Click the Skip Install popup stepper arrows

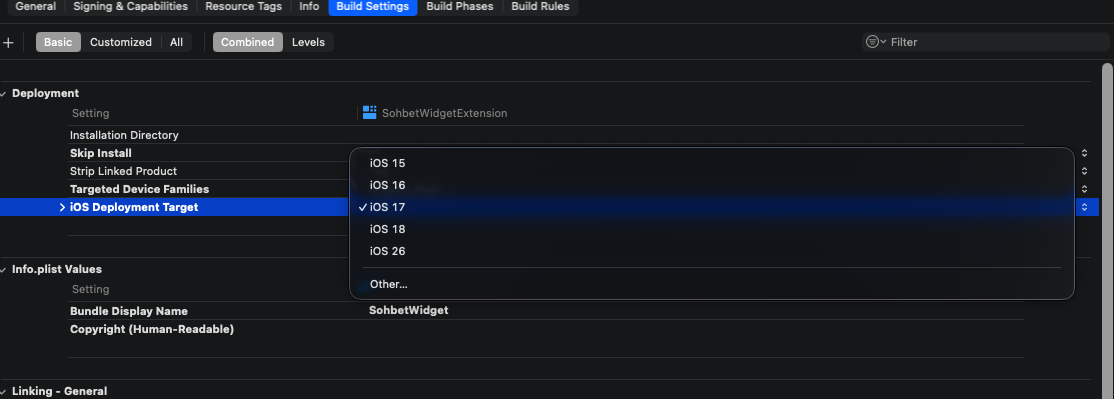[1085, 153]
